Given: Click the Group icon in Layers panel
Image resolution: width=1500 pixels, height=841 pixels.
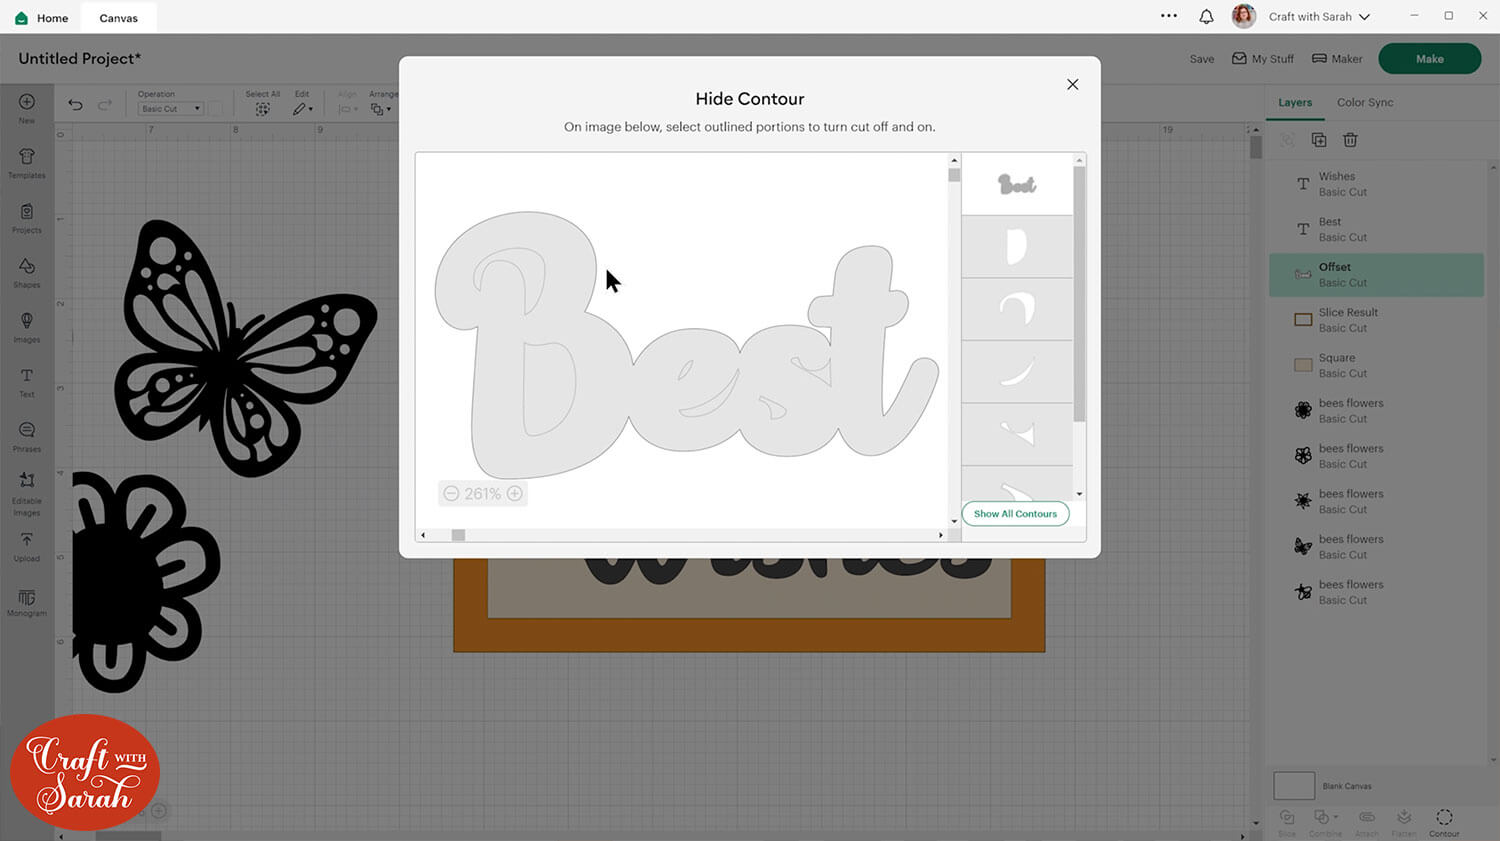Looking at the screenshot, I should click(x=1288, y=140).
